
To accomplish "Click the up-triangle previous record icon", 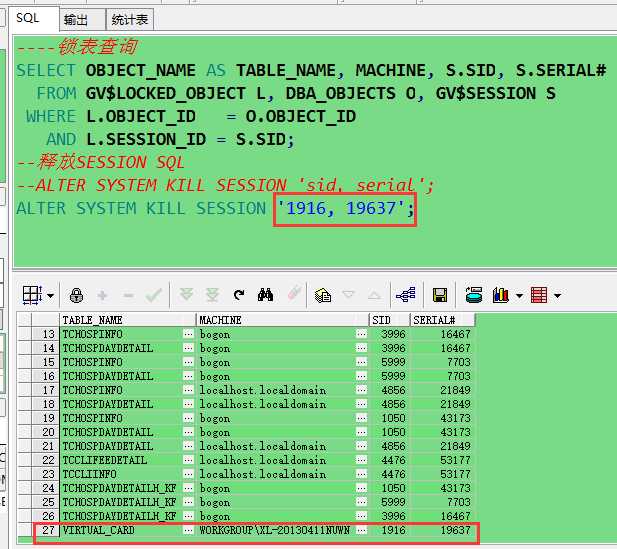I will [374, 295].
